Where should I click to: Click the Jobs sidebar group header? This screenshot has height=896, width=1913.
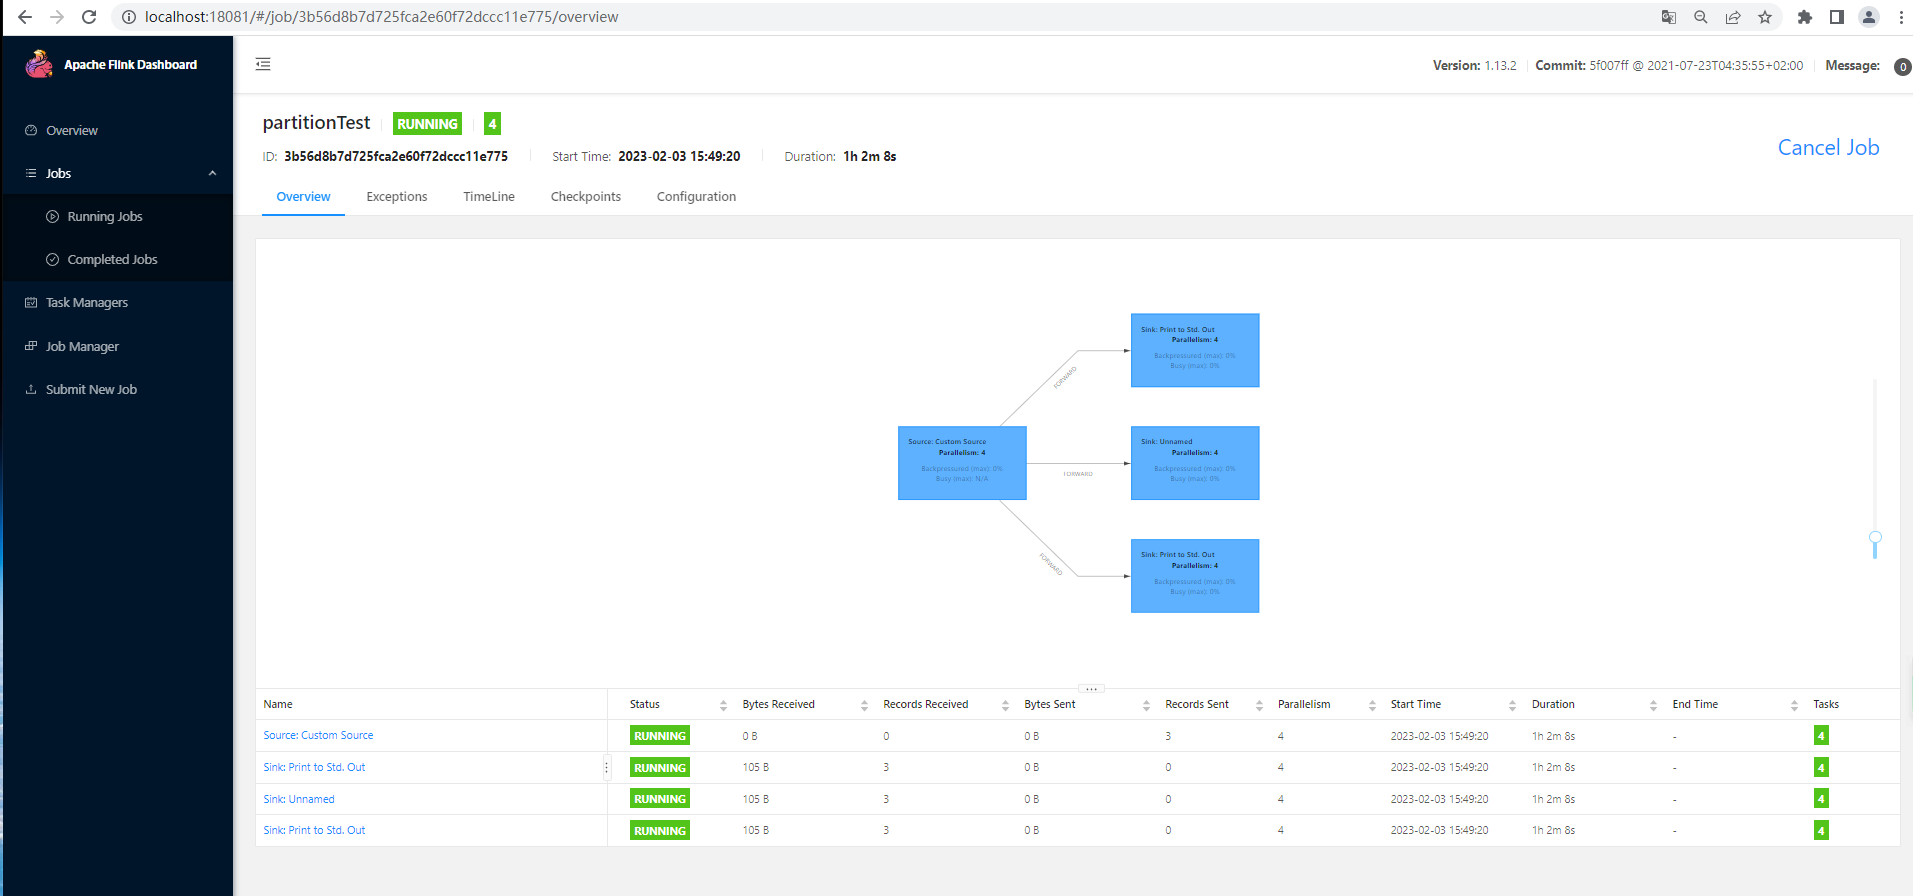point(117,173)
